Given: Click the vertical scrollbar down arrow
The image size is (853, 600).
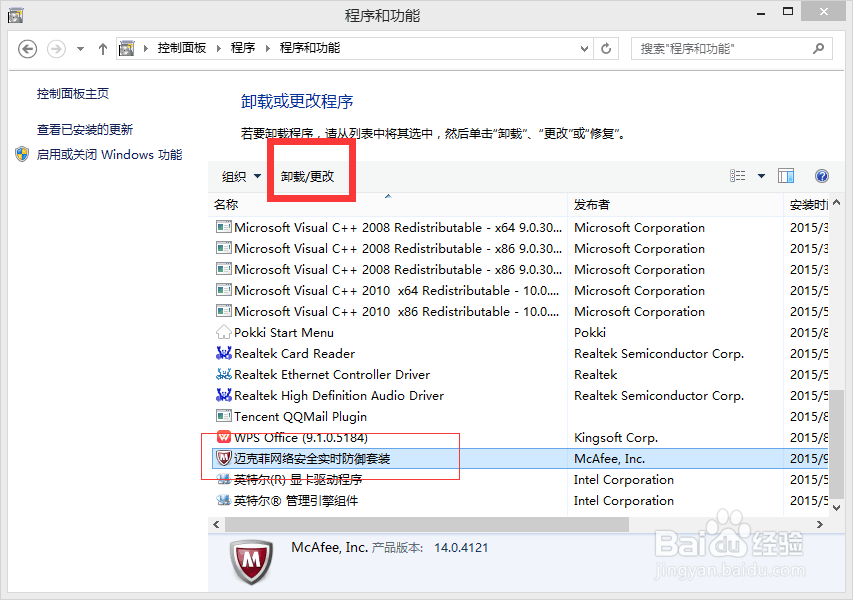Looking at the screenshot, I should (x=836, y=508).
